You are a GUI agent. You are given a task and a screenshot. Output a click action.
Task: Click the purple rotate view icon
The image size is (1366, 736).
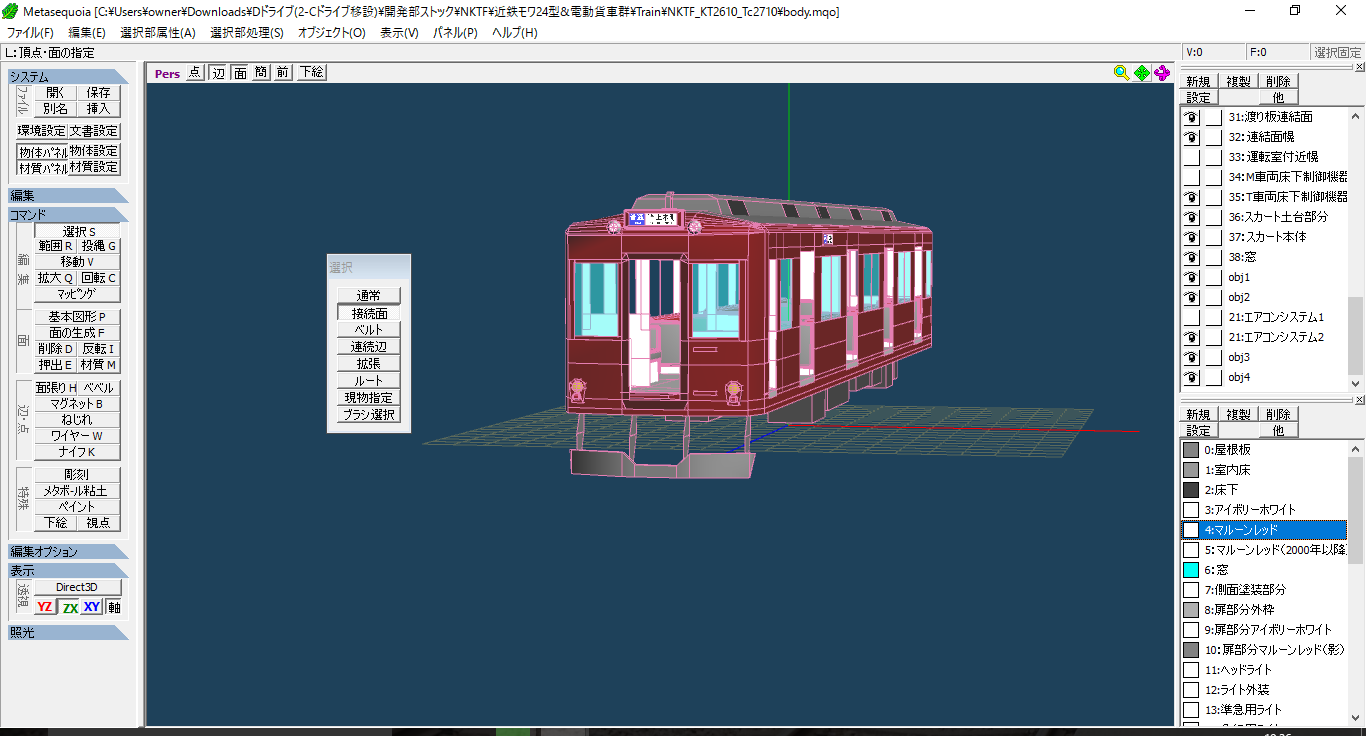1161,73
